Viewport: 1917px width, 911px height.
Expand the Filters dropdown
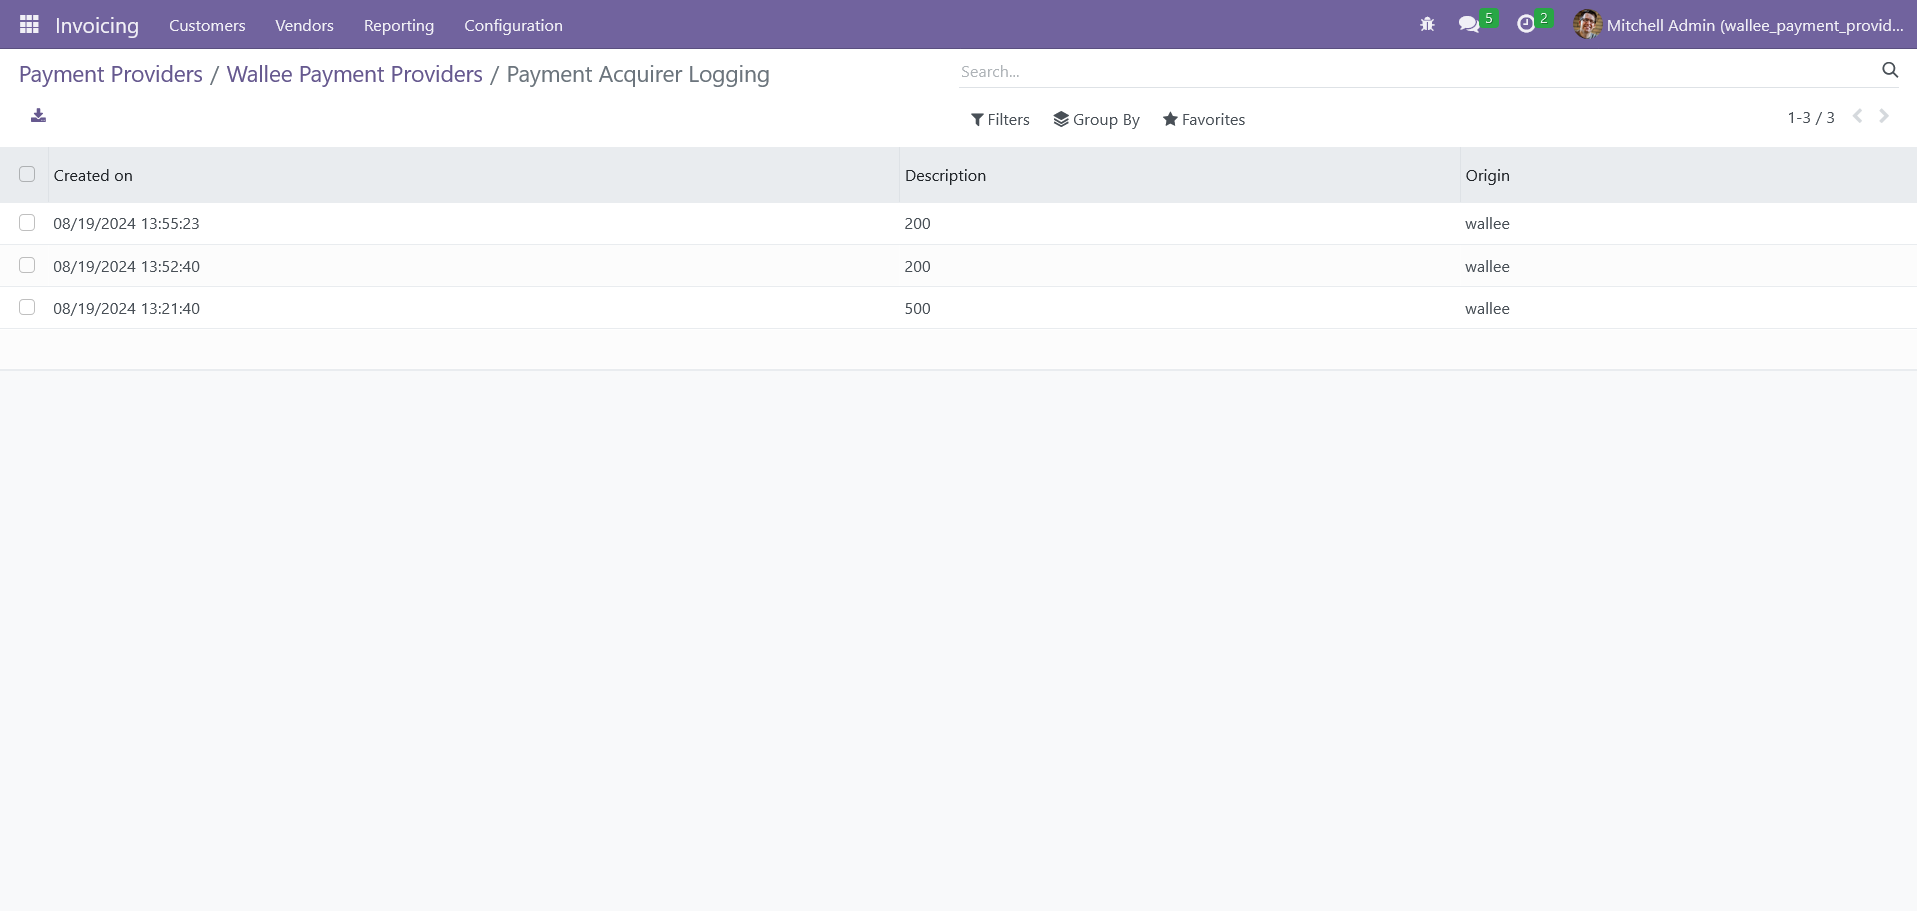click(1000, 120)
